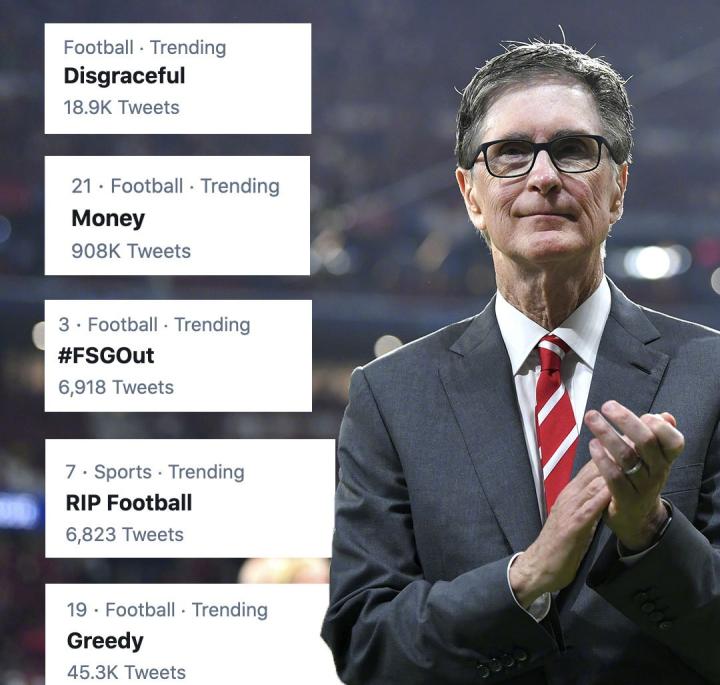Select the '7 · Sports · Trending' label

(155, 472)
